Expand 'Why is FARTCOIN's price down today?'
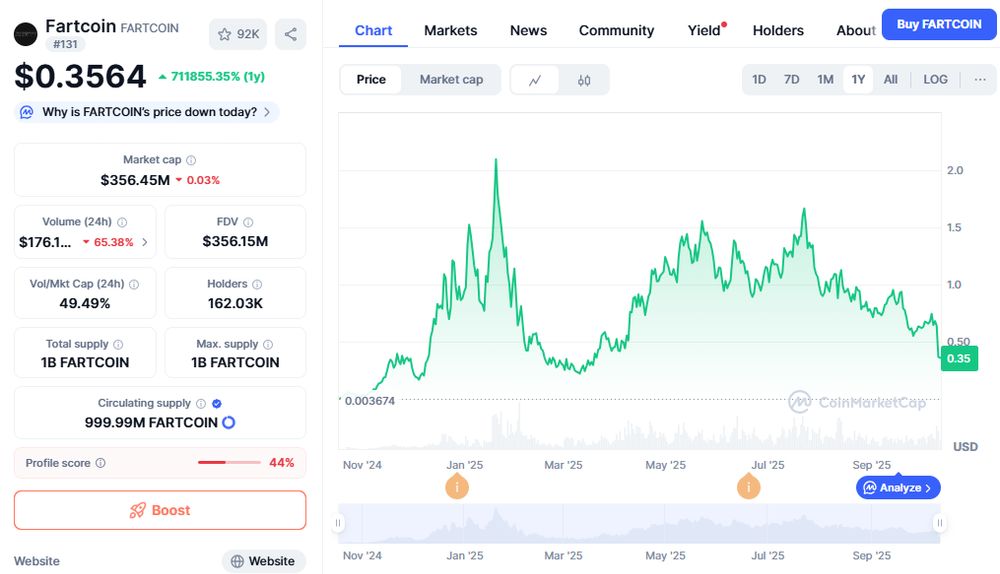The width and height of the screenshot is (1000, 574). point(148,112)
